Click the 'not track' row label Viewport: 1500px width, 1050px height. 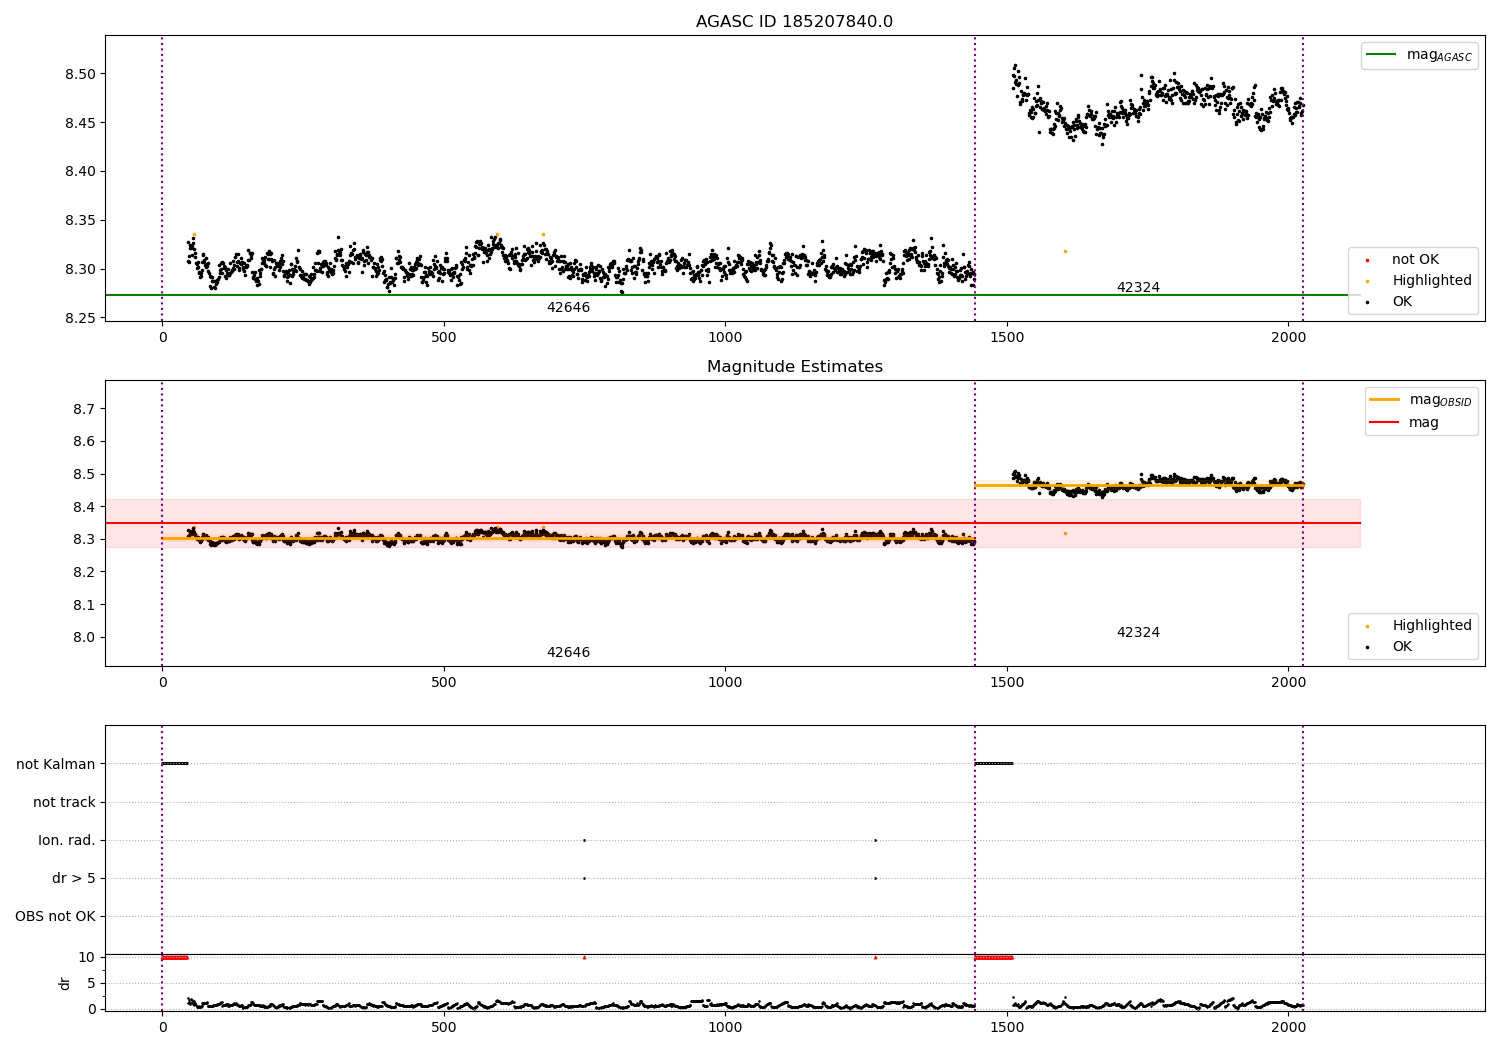click(x=64, y=803)
